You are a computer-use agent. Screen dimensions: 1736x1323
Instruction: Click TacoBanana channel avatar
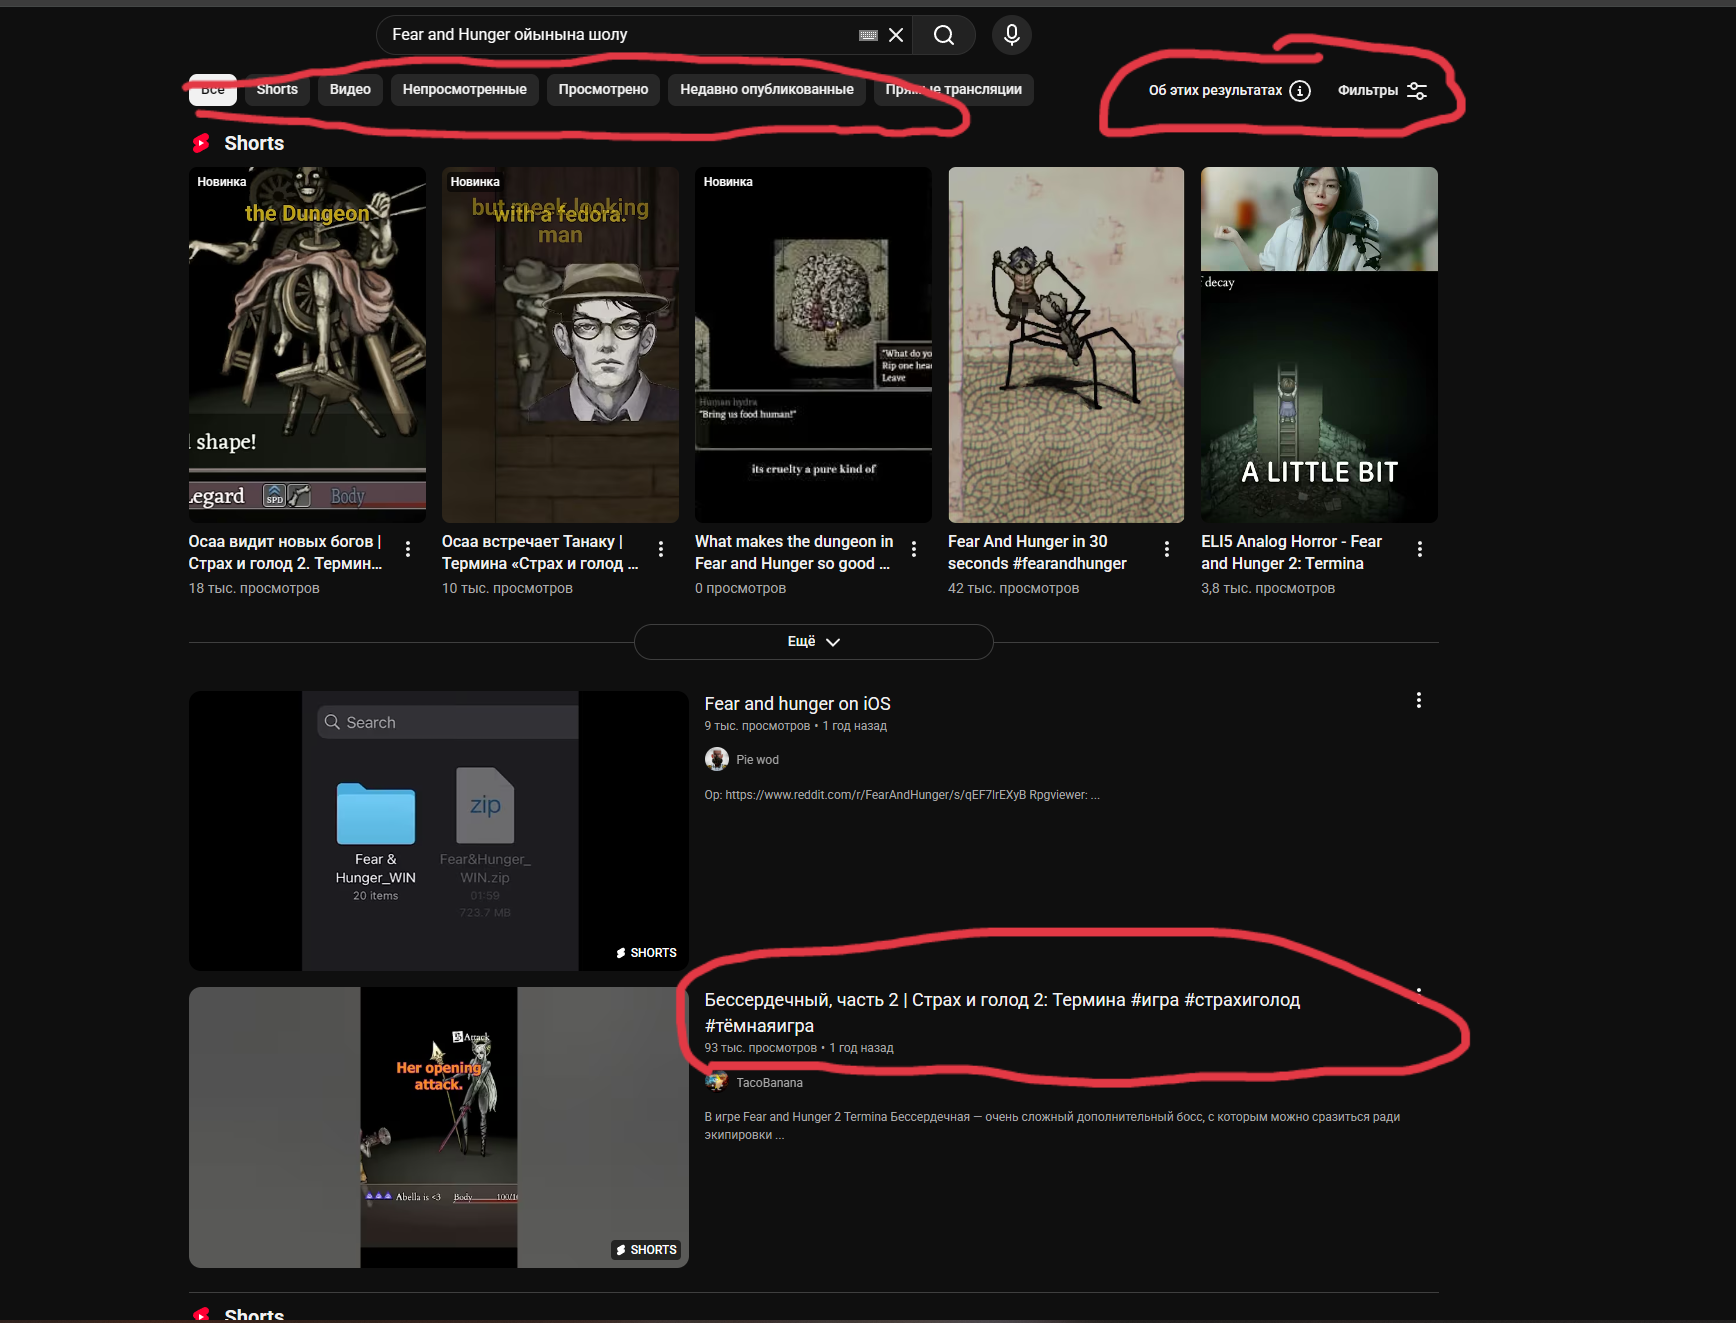pos(716,1082)
